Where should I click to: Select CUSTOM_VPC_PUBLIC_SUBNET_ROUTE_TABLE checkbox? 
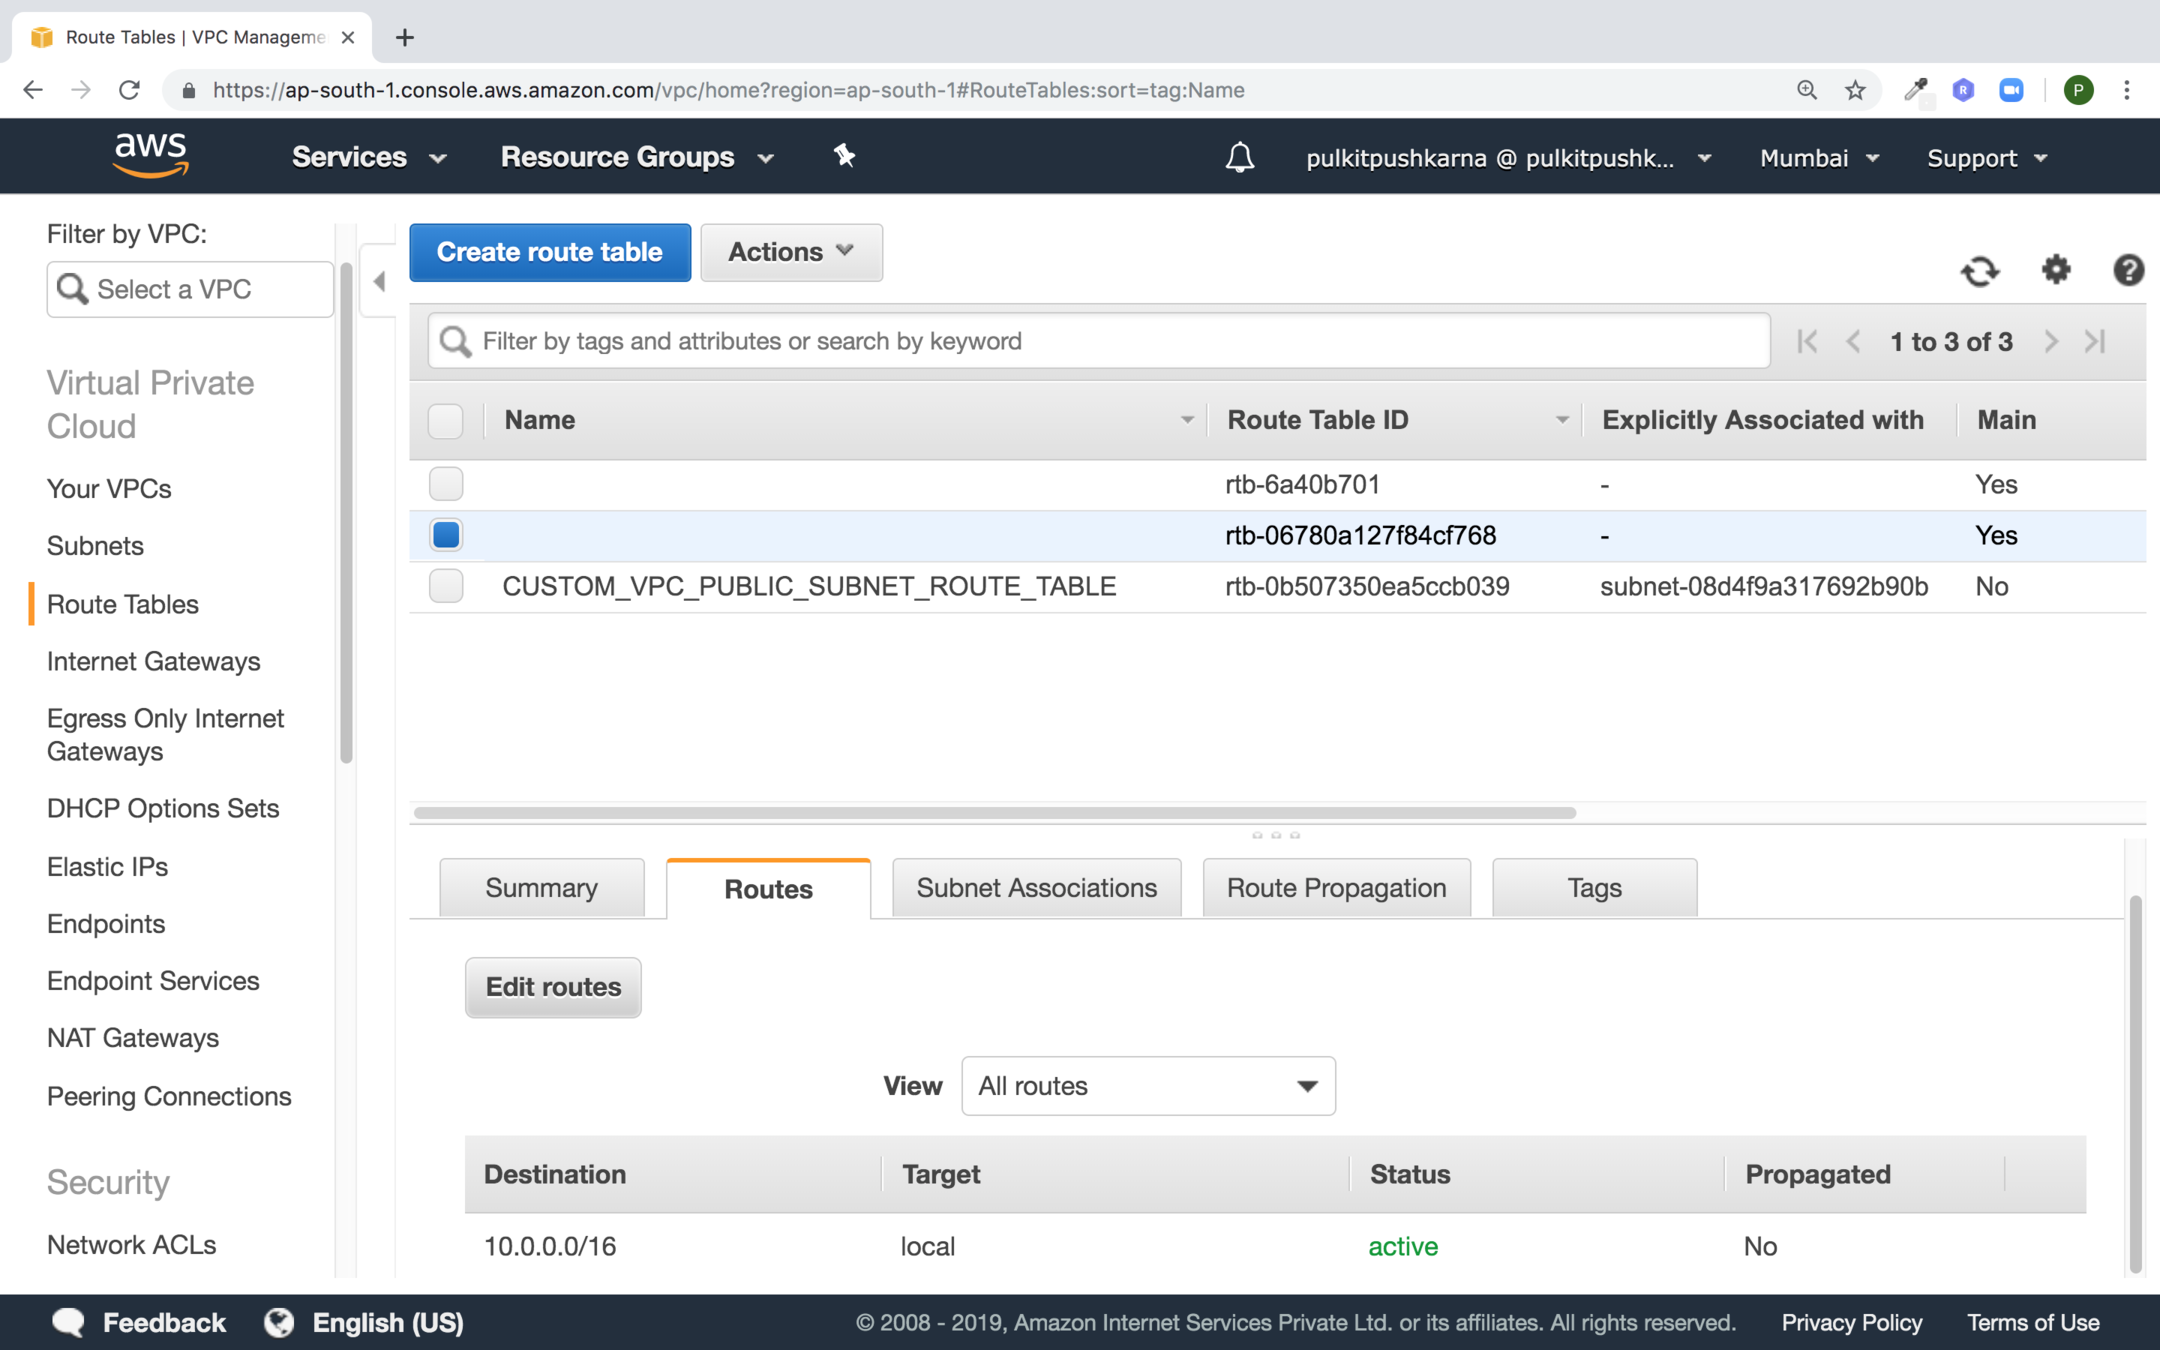pos(446,586)
